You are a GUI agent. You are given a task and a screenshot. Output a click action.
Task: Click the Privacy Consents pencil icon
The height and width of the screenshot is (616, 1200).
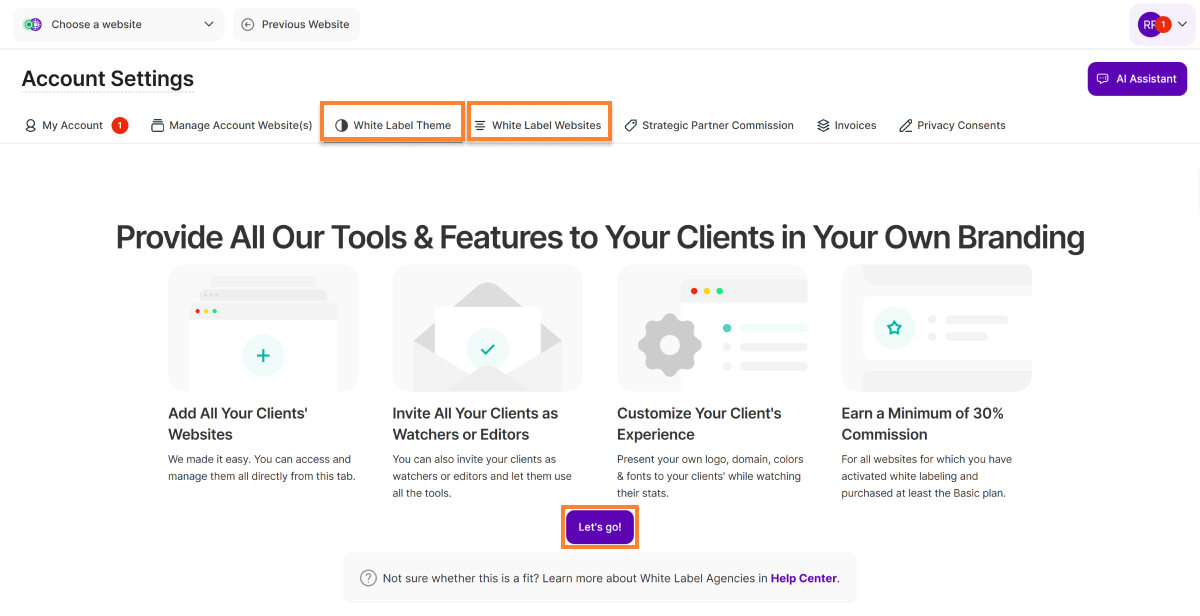[906, 125]
